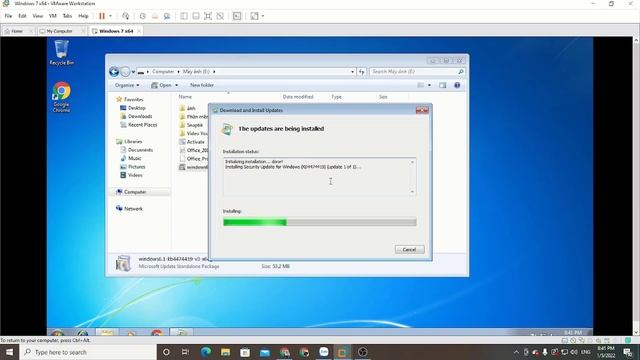Expand the Open button's dropdown arrow in Explorer

(177, 85)
